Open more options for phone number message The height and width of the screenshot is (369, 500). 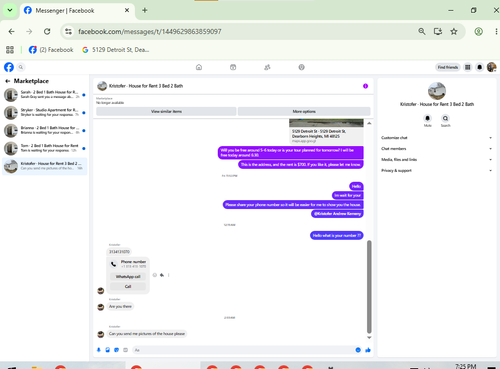(x=169, y=275)
